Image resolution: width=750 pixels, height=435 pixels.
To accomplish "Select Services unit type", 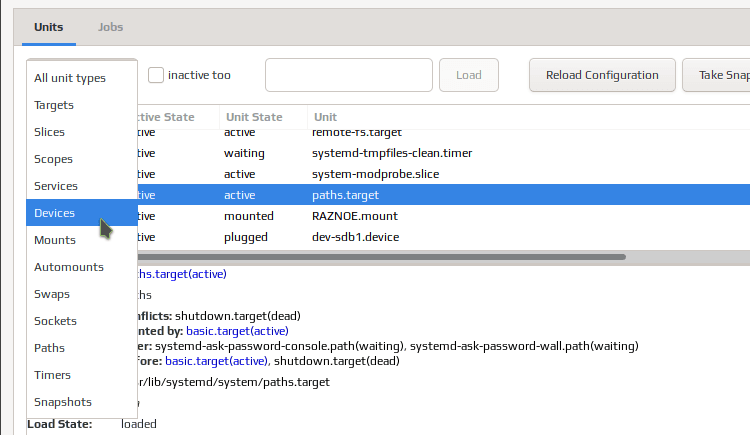I will pyautogui.click(x=82, y=186).
